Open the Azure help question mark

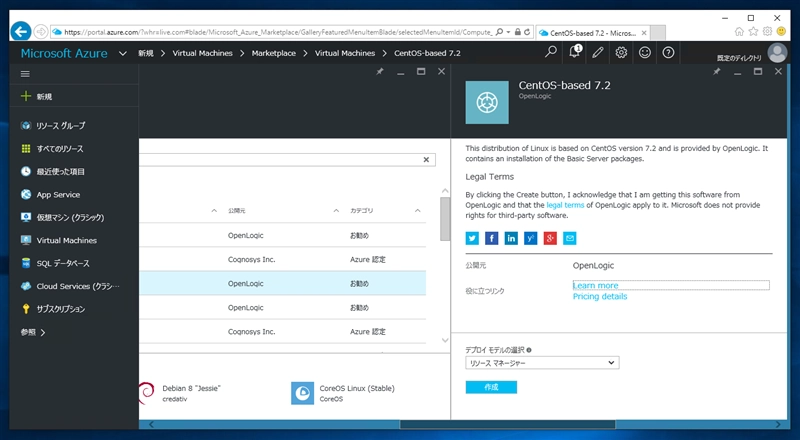click(x=668, y=52)
